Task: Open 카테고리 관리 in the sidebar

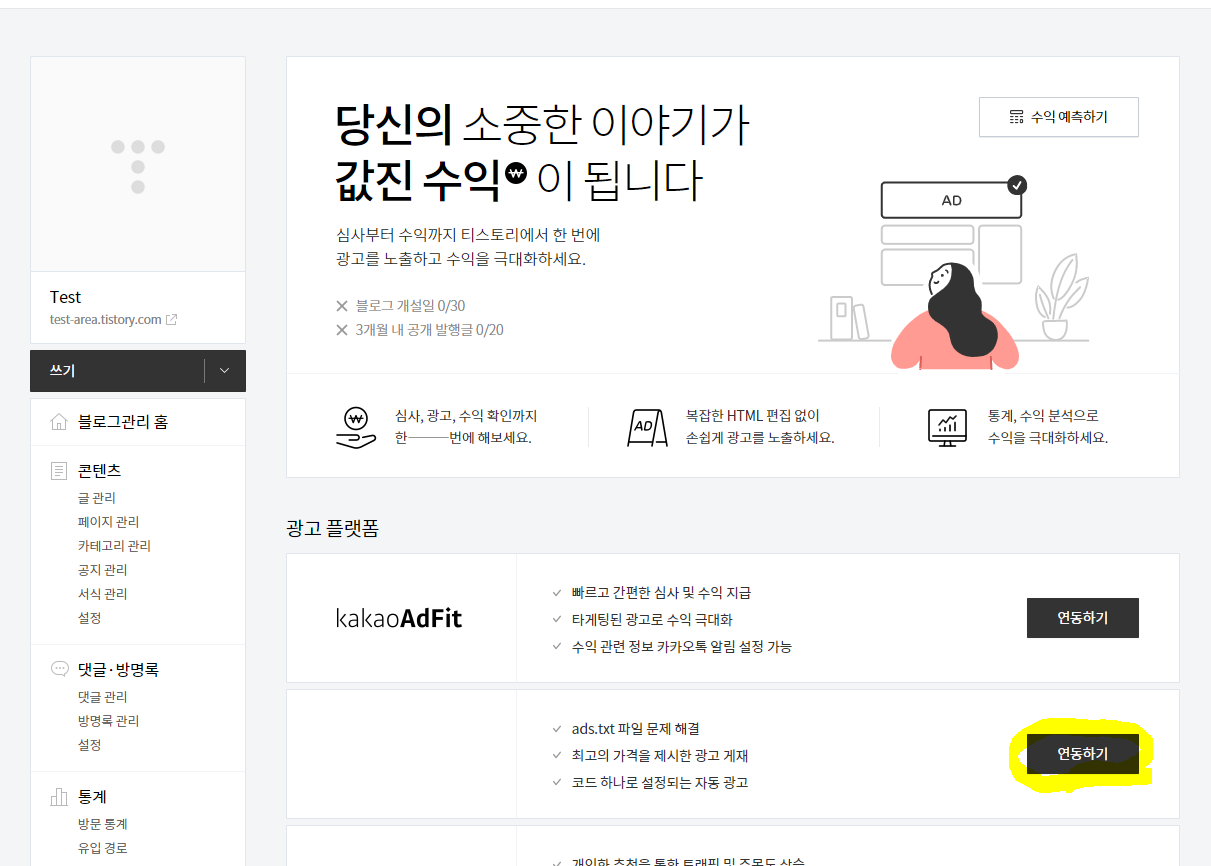Action: click(x=114, y=546)
